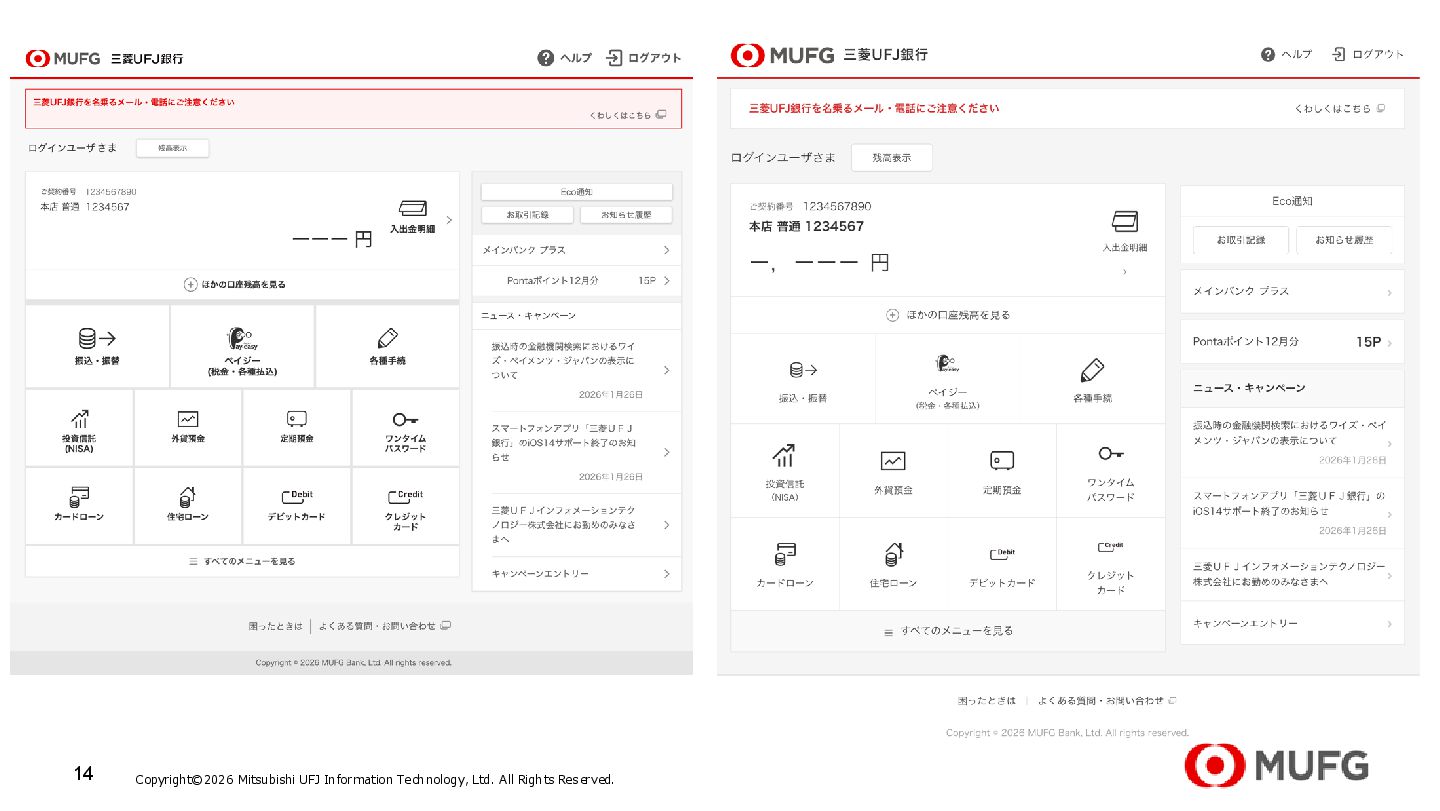Screen dimensions: 1440x811
Task: Open インフォメーションテクノロジー news item in right-hand screen
Action: (x=1292, y=574)
